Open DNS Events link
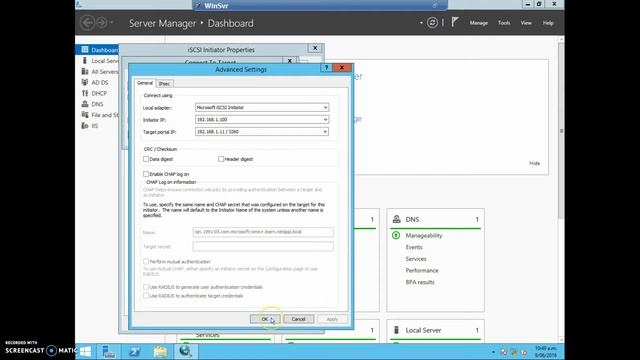 coord(414,247)
